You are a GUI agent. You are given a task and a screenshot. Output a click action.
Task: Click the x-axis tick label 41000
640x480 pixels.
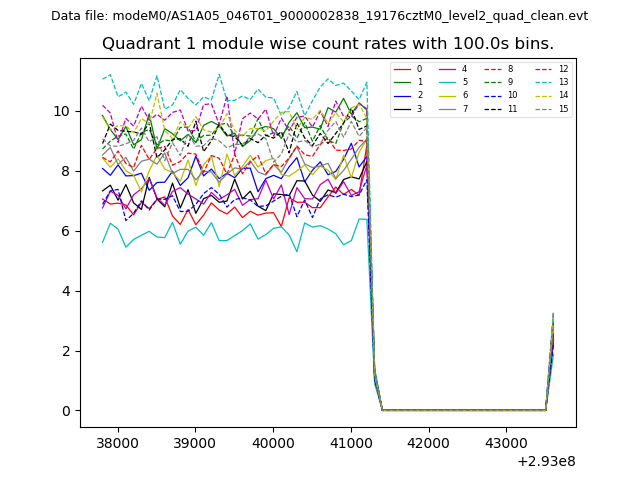[349, 441]
